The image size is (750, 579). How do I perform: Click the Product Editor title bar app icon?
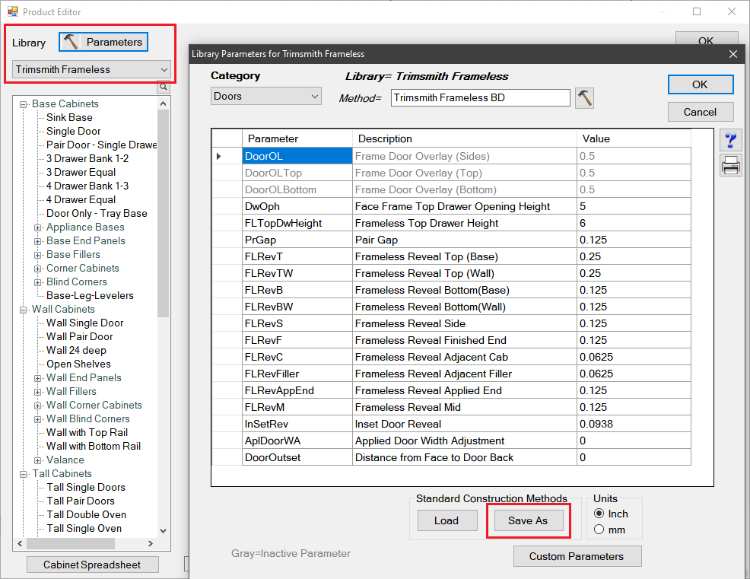point(12,11)
